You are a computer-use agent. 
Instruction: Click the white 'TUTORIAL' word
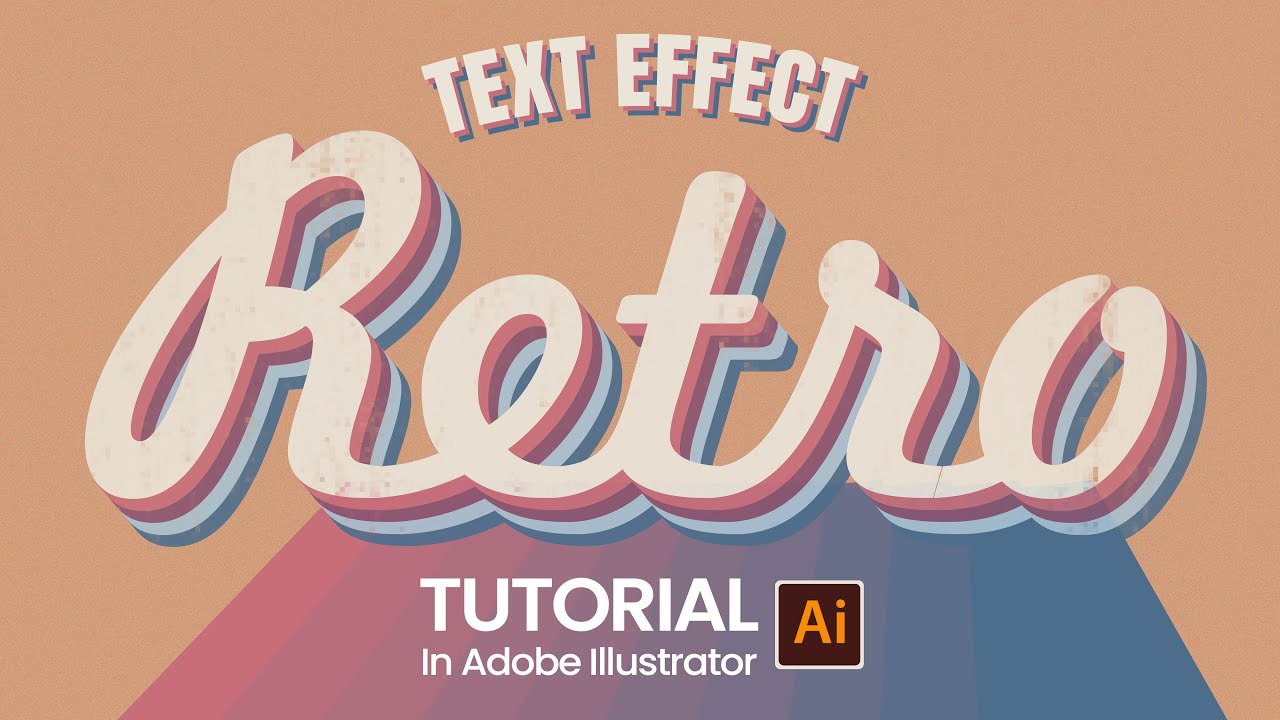tap(589, 606)
